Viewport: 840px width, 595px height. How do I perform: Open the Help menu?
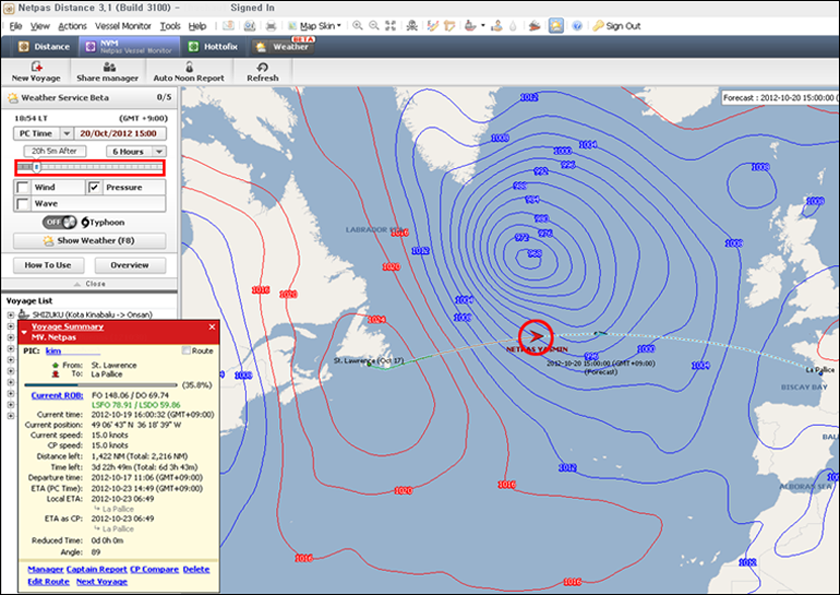[x=197, y=26]
